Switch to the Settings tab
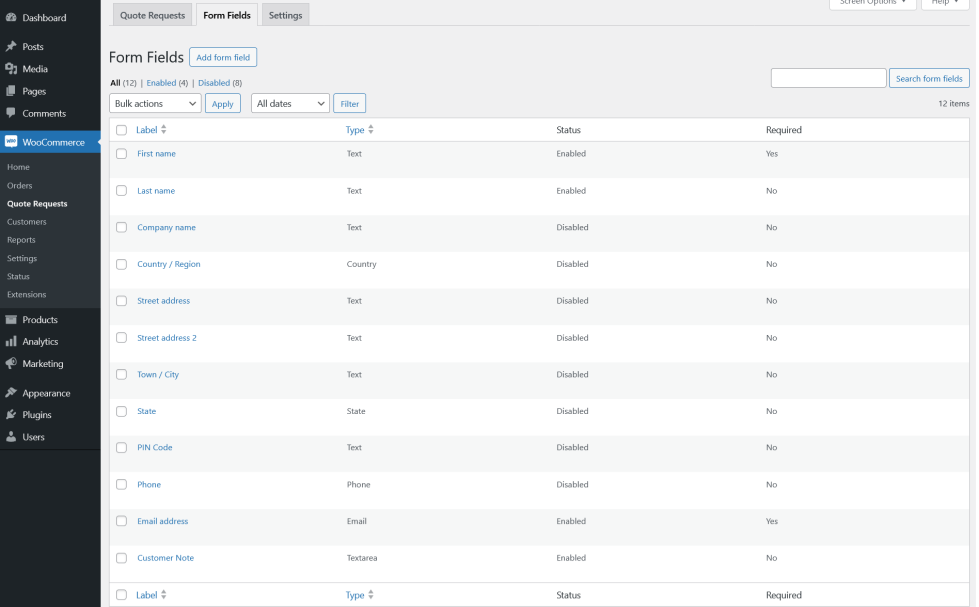The width and height of the screenshot is (979, 607). click(286, 16)
